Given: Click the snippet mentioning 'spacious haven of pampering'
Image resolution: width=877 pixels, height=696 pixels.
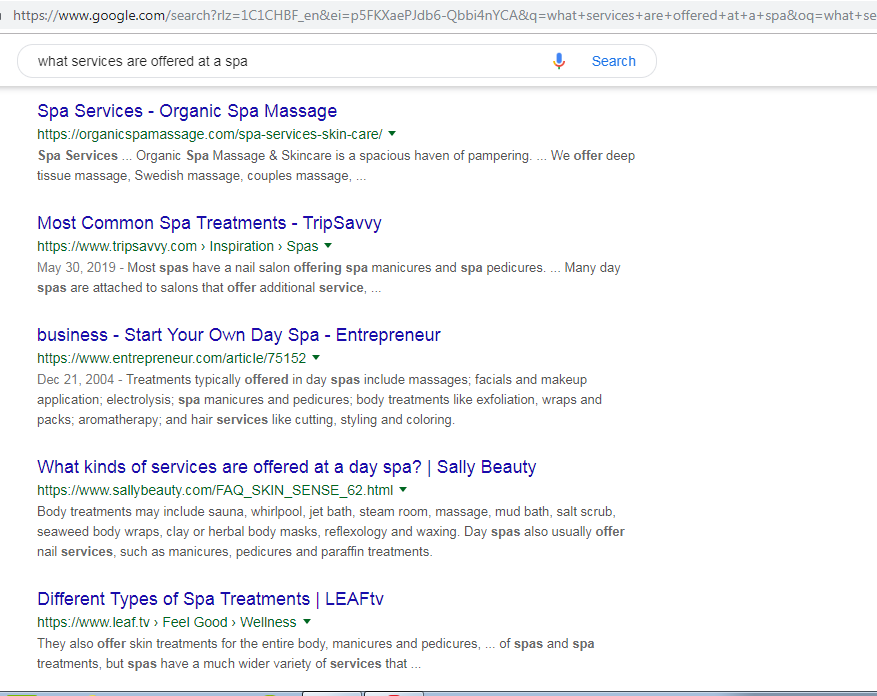Looking at the screenshot, I should tap(336, 166).
